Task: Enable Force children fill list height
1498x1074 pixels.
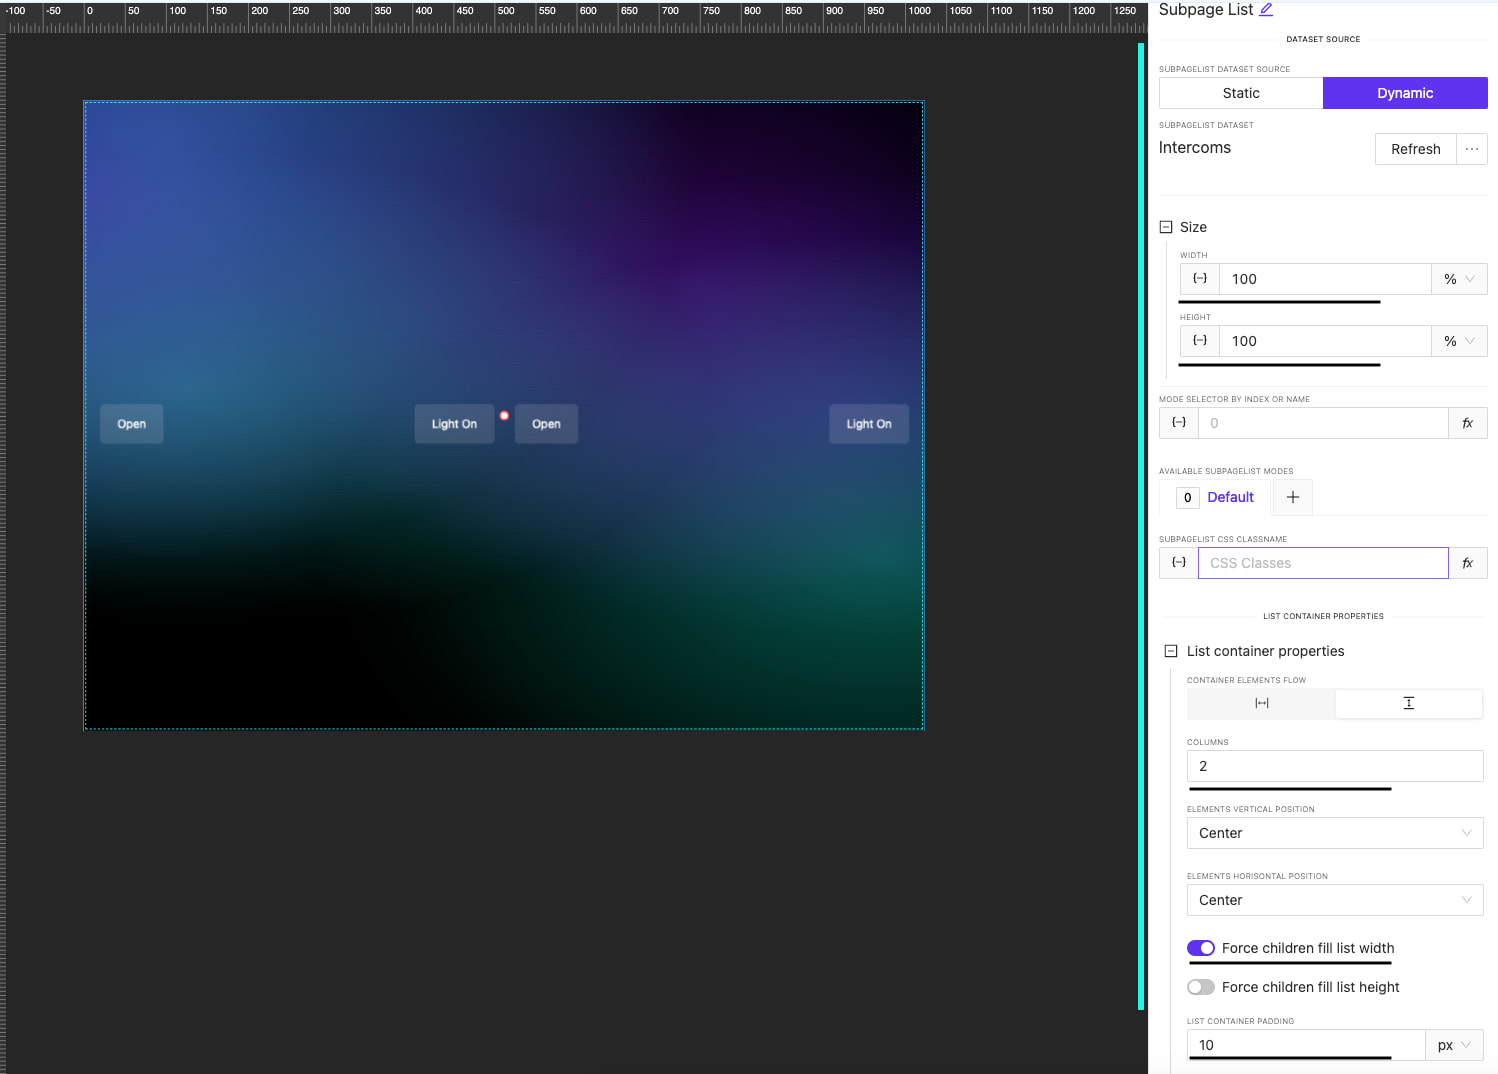Action: (1200, 986)
